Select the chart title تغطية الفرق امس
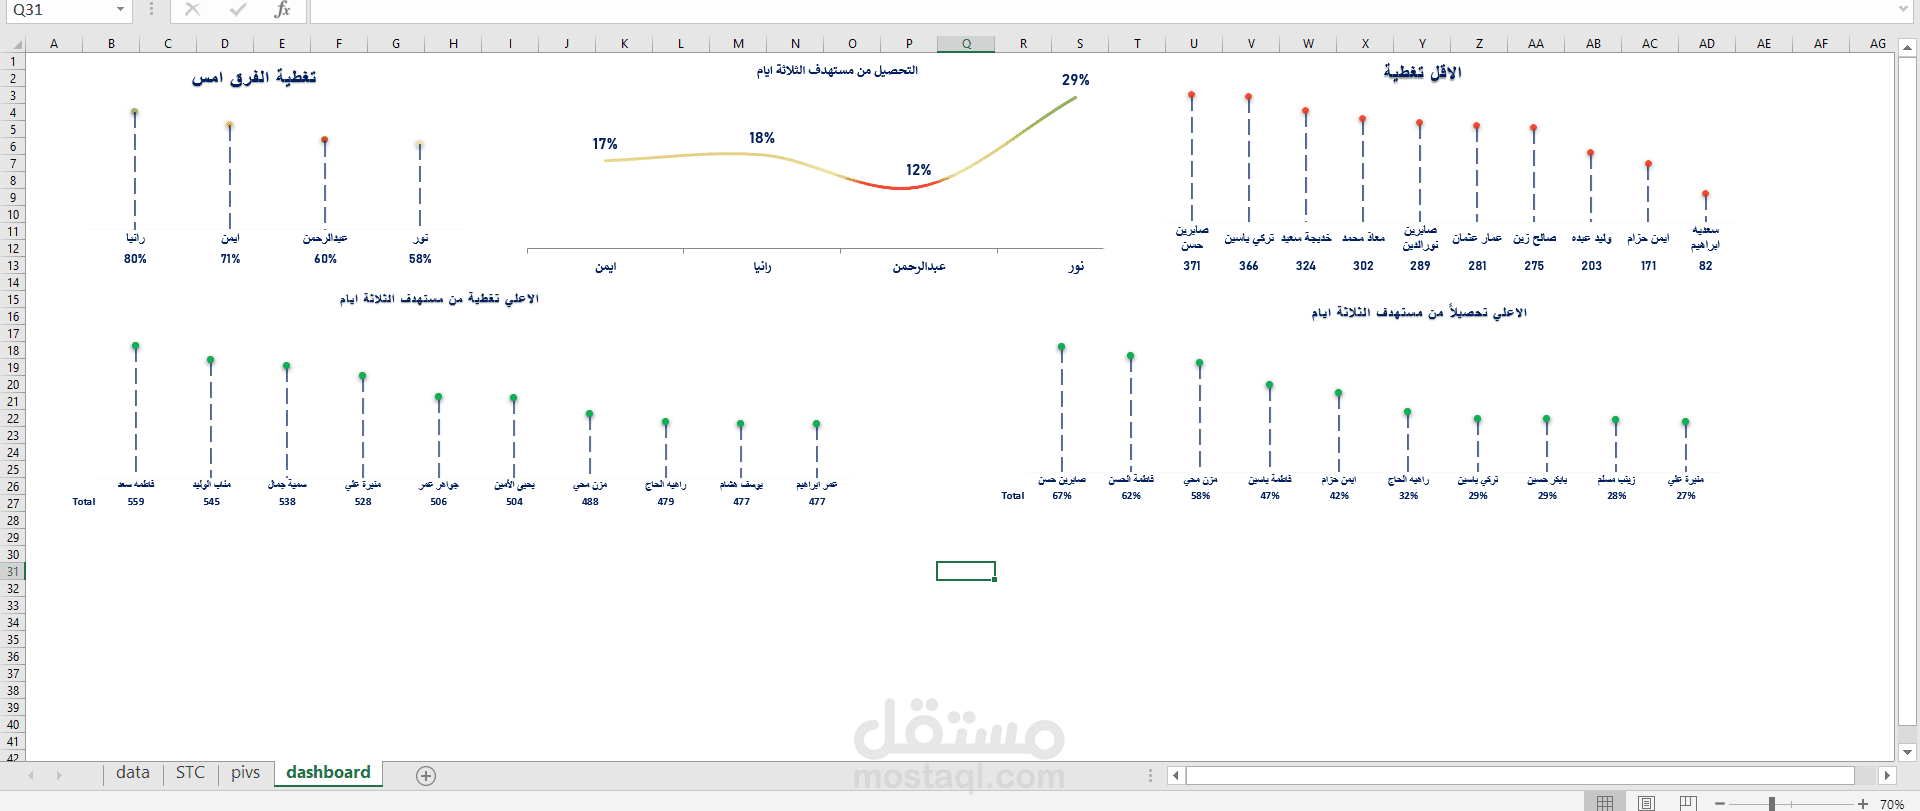 click(x=254, y=77)
